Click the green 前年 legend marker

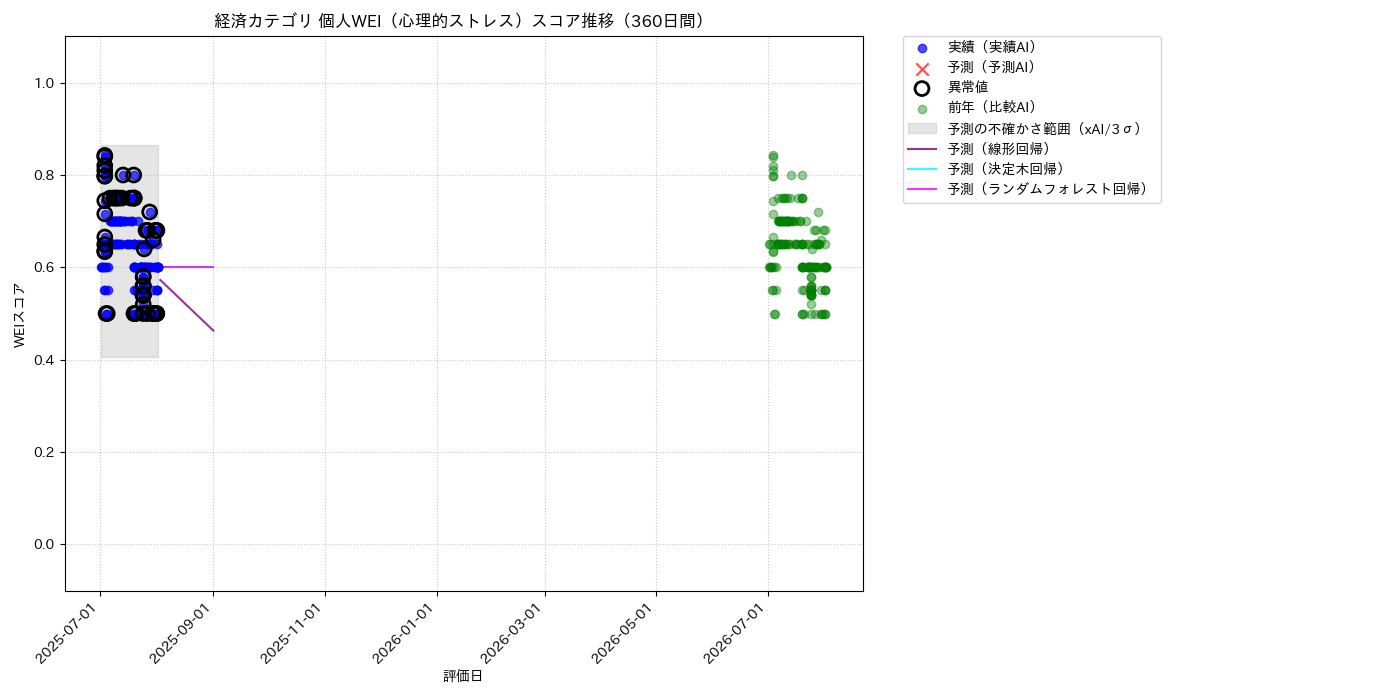(x=922, y=109)
